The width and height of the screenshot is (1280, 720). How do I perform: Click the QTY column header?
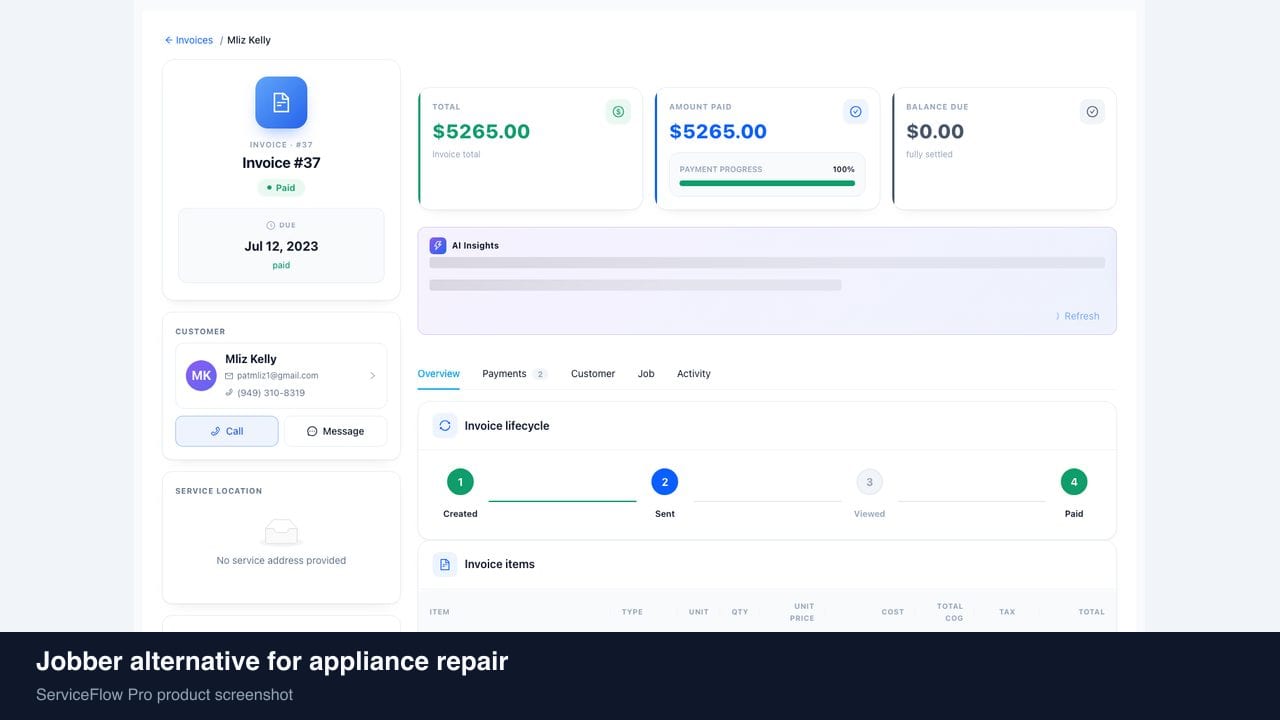(740, 612)
